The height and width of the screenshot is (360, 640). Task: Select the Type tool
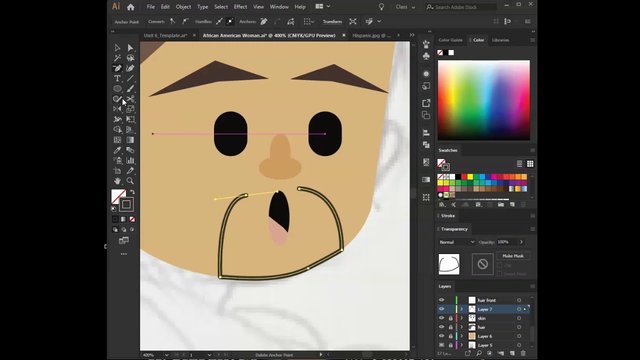click(118, 78)
